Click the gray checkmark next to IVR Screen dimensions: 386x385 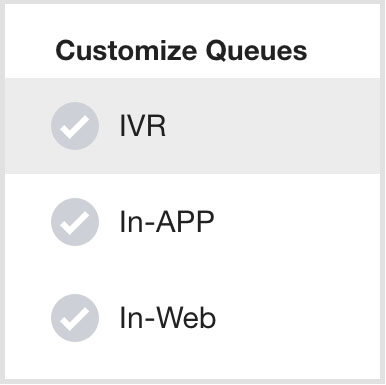(75, 126)
